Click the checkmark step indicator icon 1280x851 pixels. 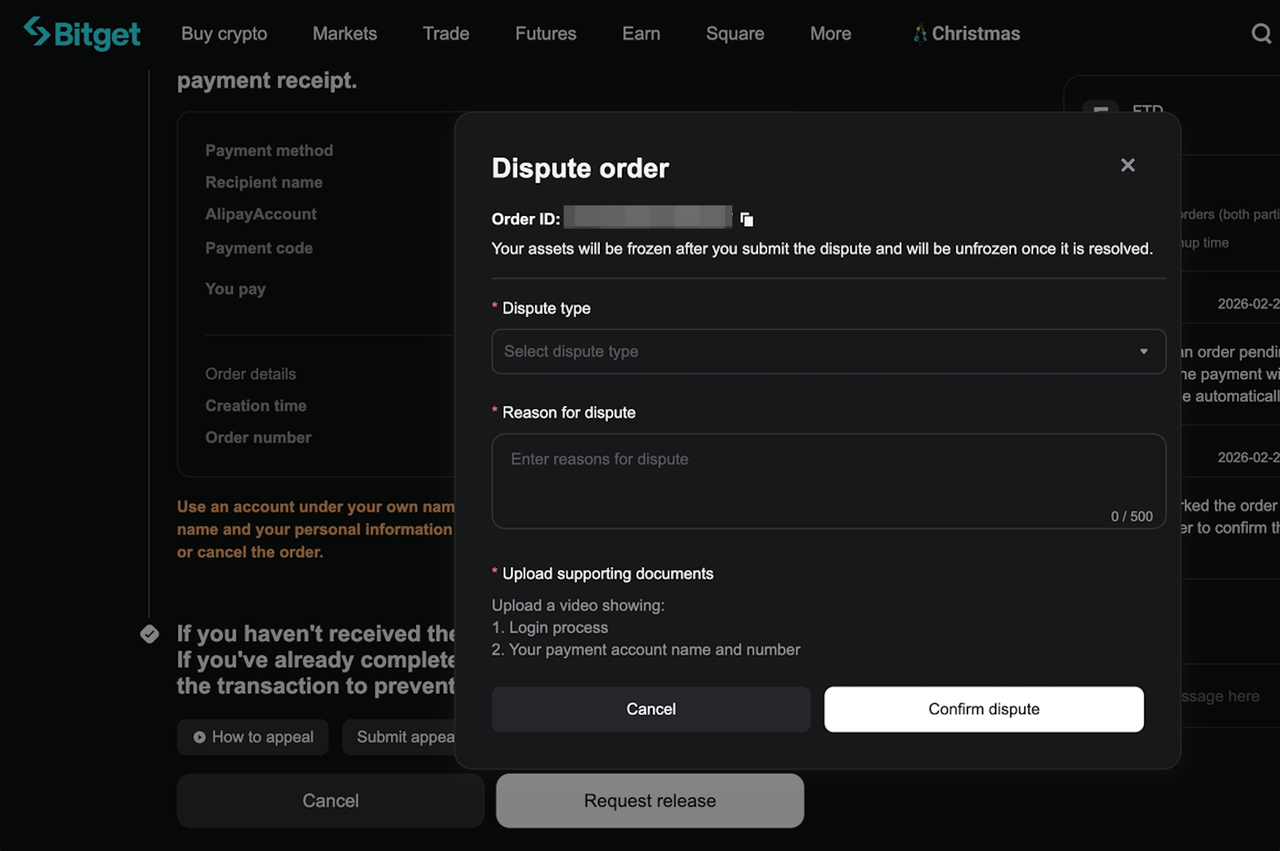coord(149,634)
